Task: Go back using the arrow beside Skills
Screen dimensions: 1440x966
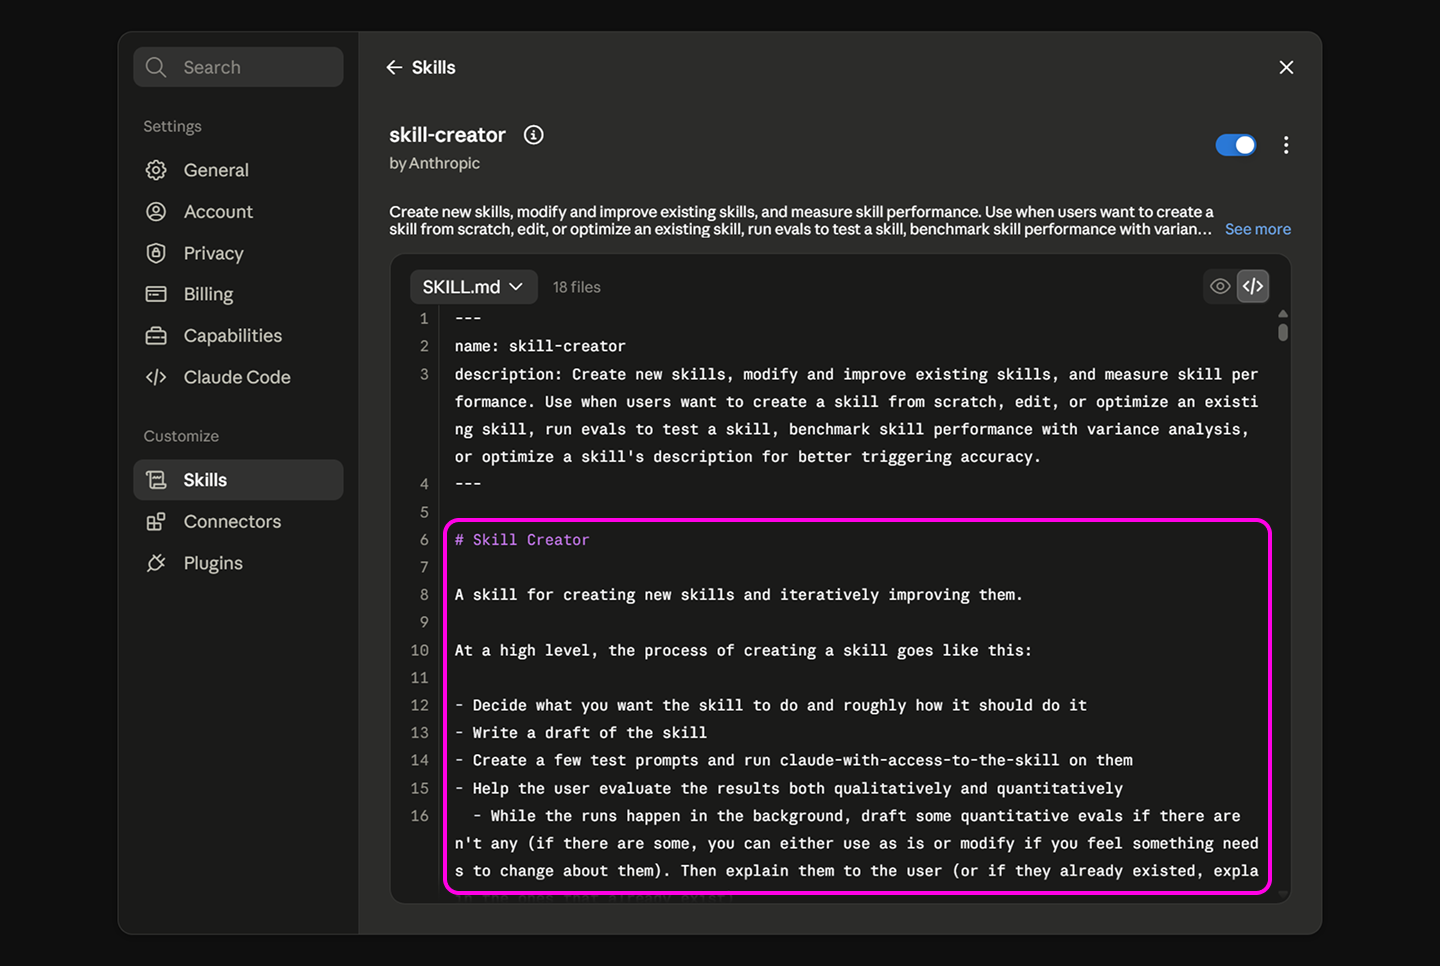Action: (394, 67)
